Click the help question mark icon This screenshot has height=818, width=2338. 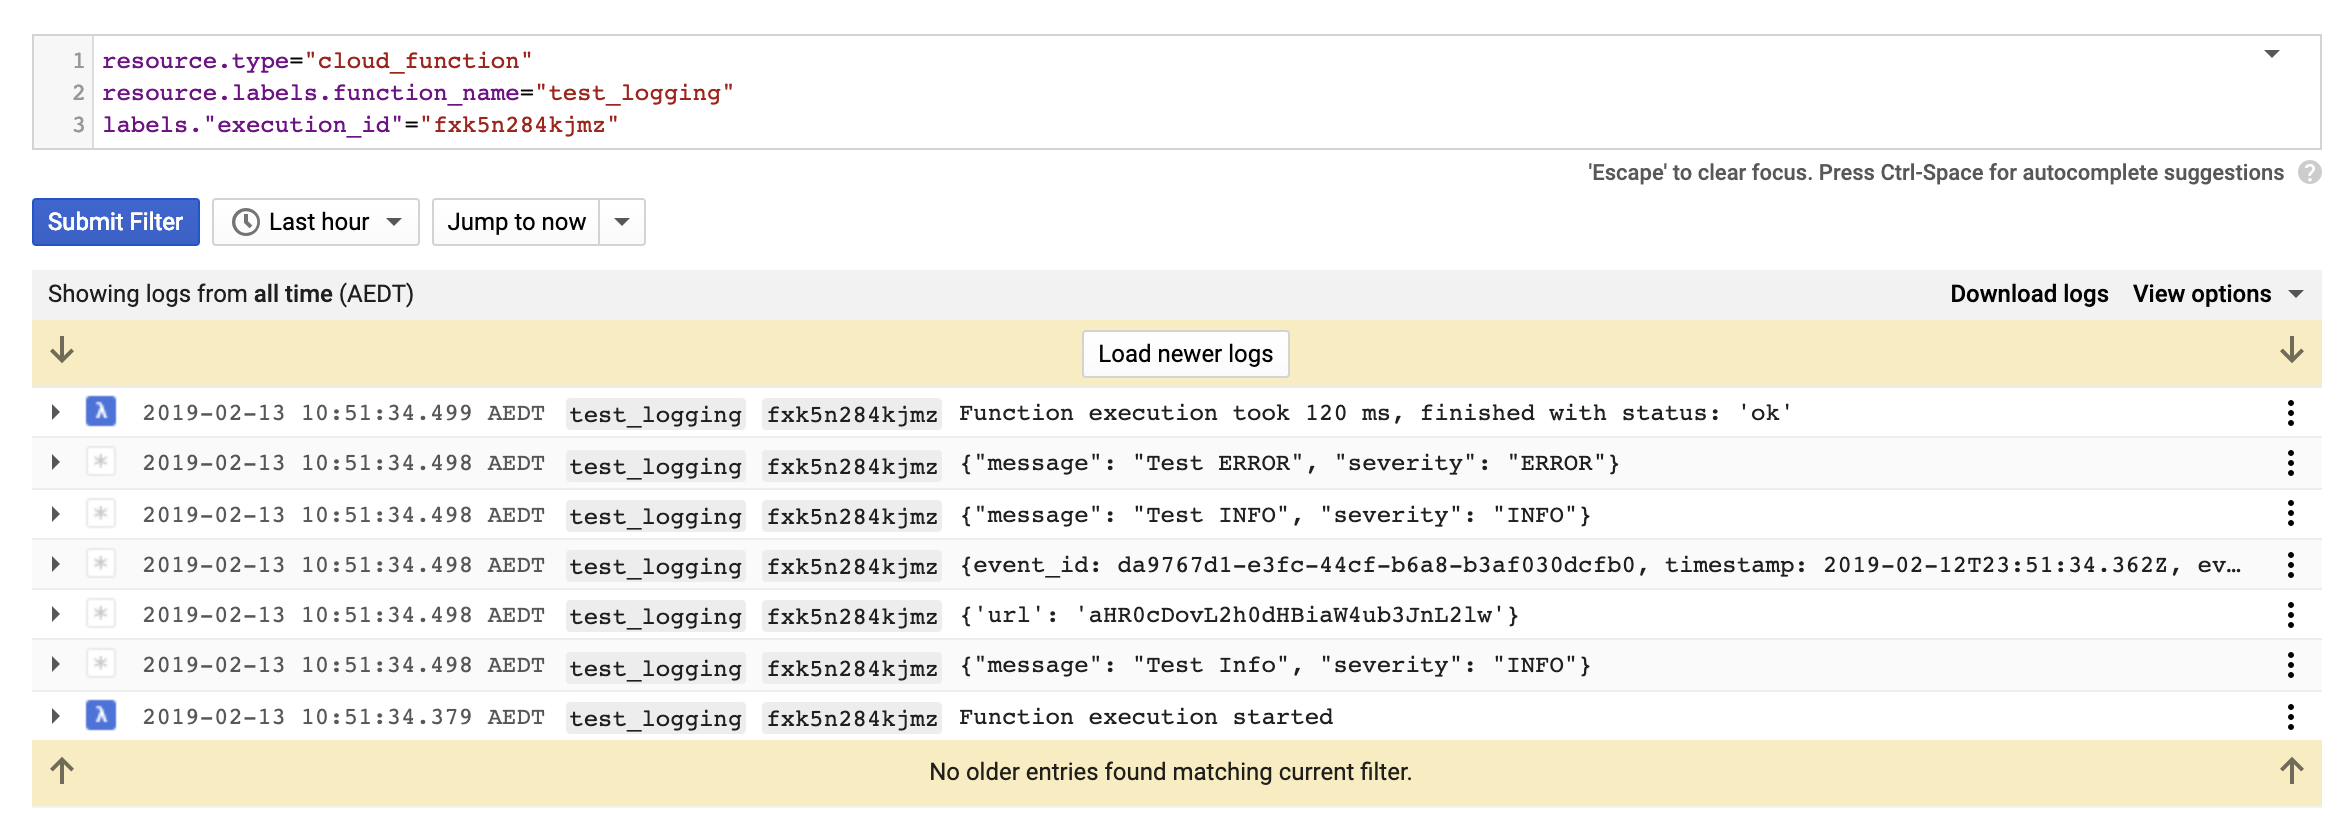tap(2309, 173)
